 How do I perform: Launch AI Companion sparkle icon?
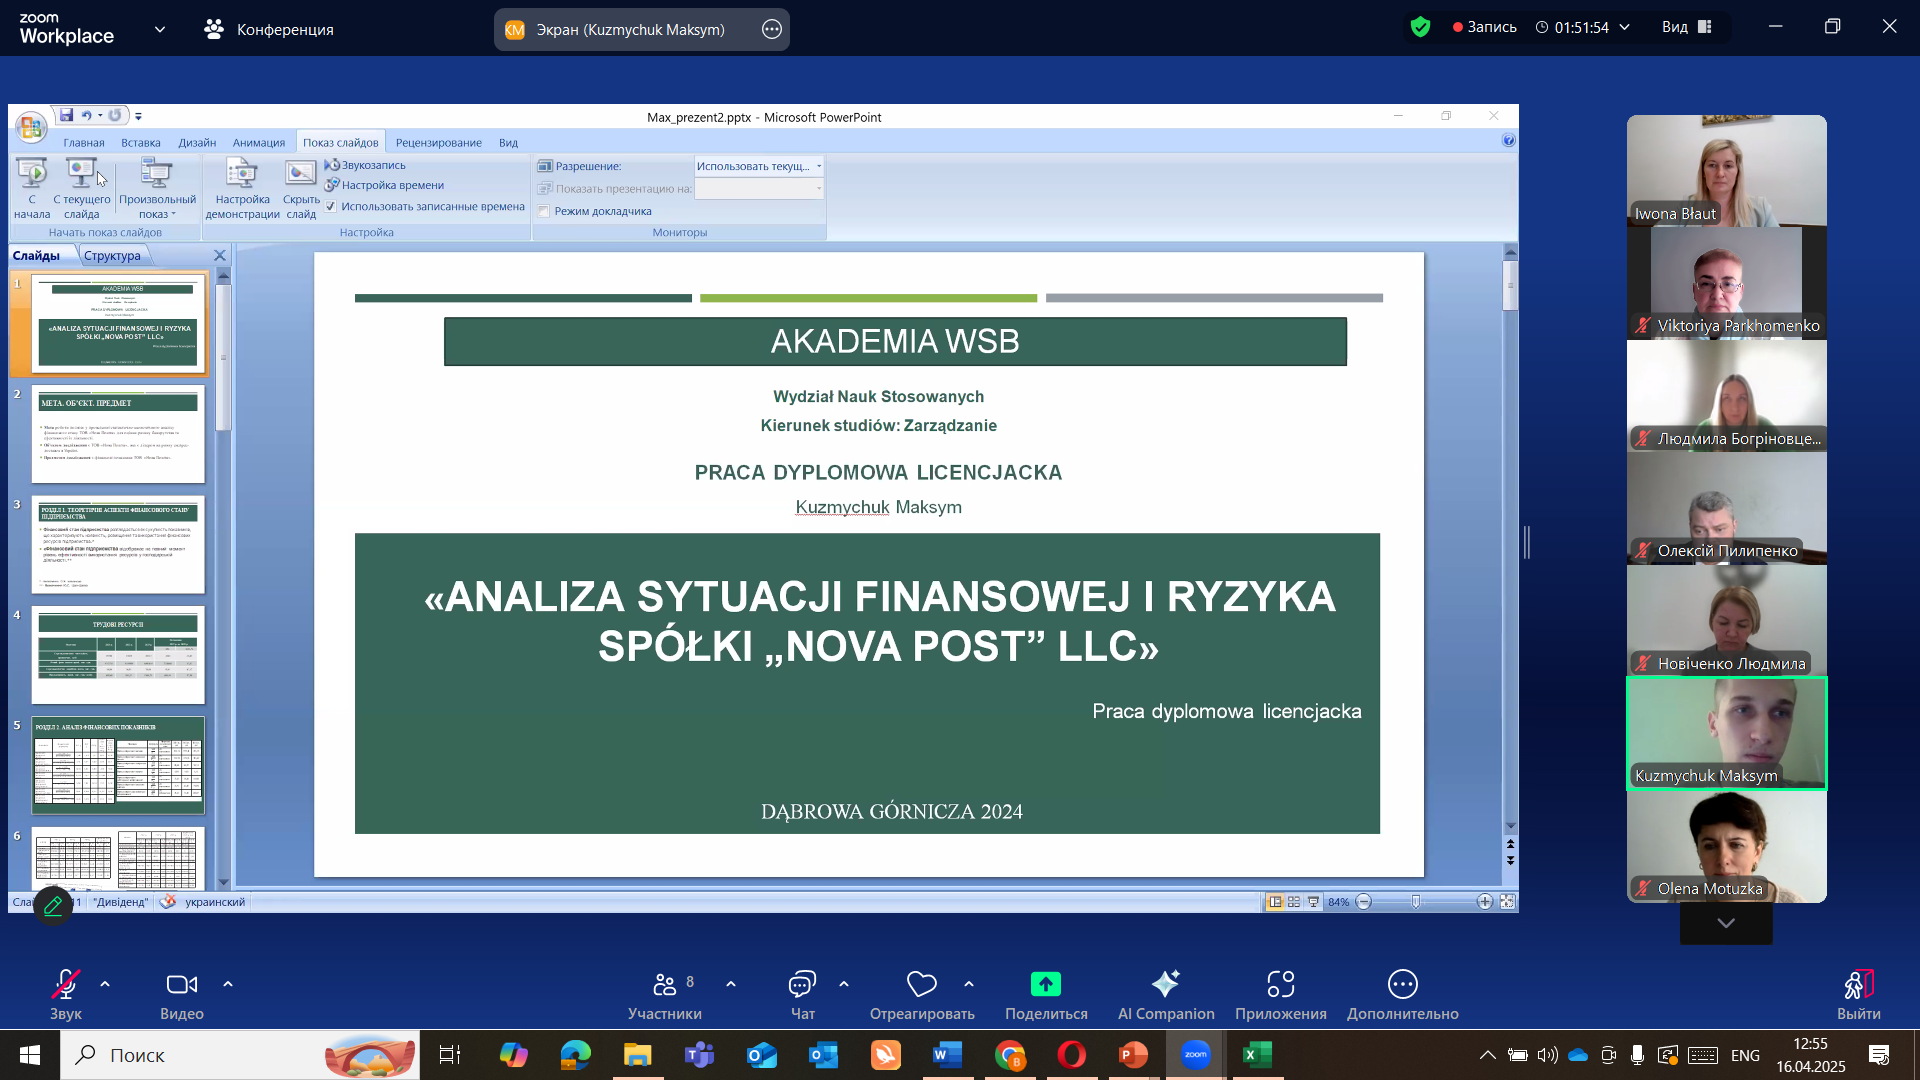[1166, 985]
